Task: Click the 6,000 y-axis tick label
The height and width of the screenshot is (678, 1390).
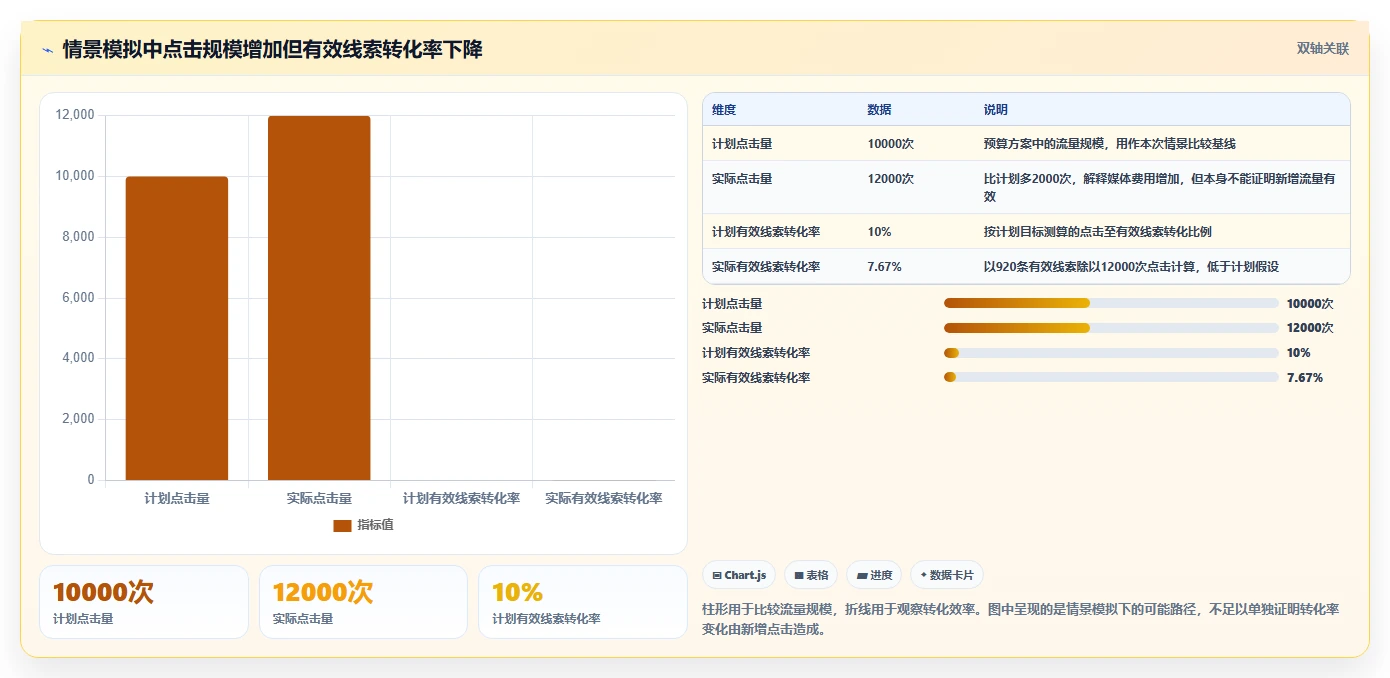Action: click(x=78, y=298)
